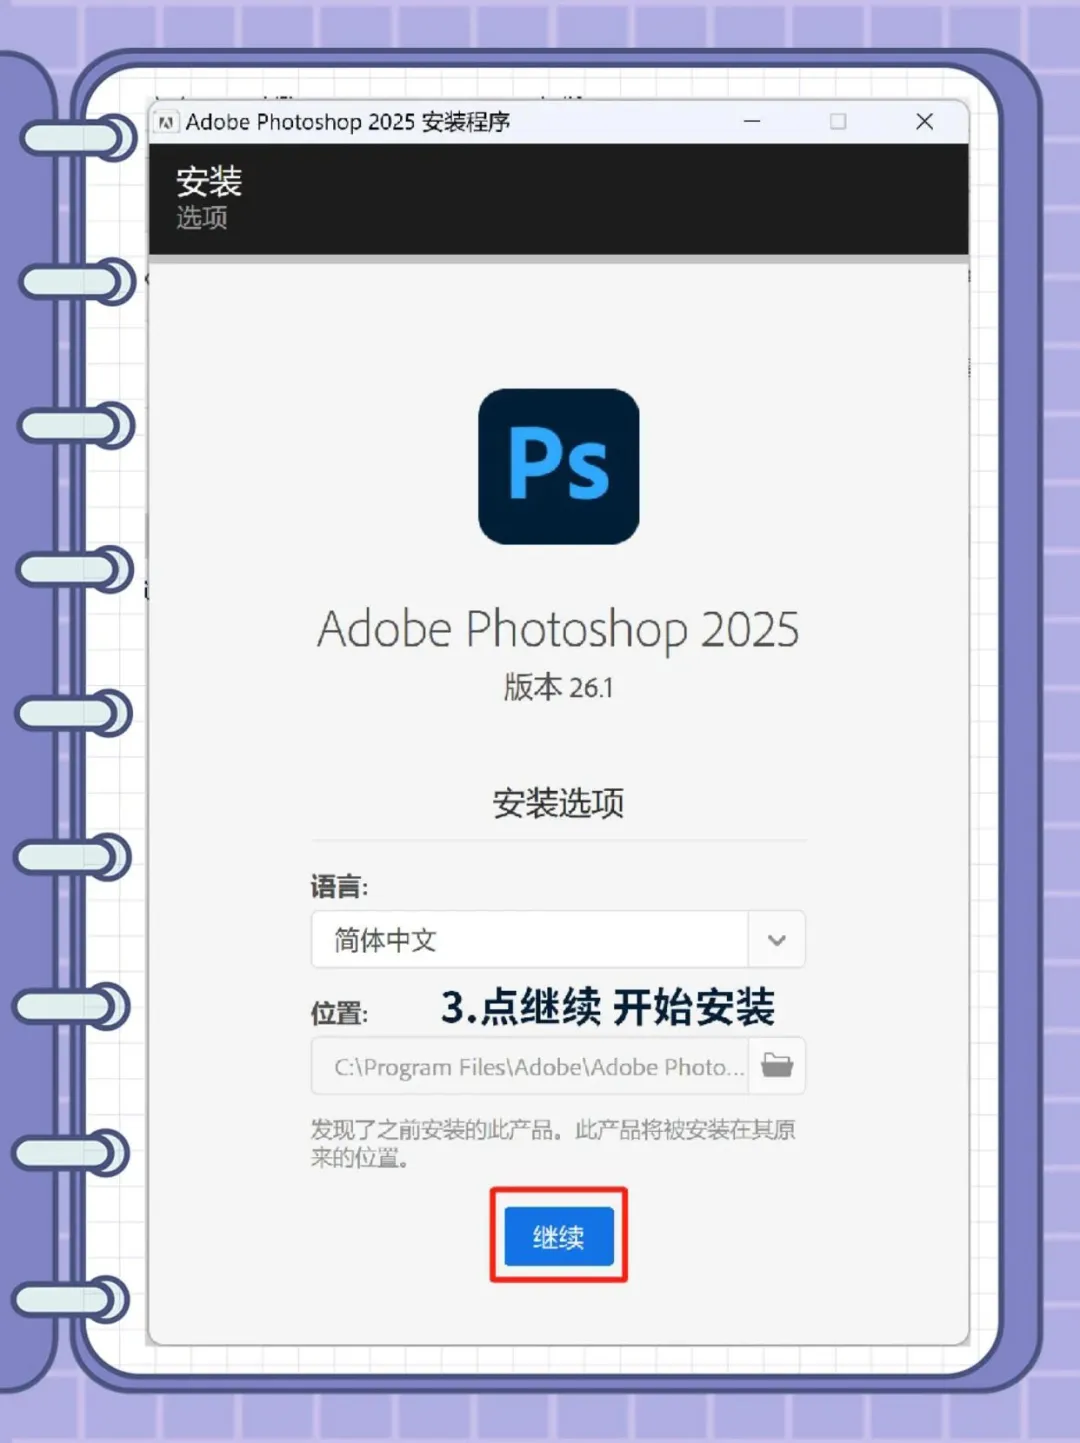Click the window title Adobe Photoshop 2025 安装程序

click(x=348, y=122)
